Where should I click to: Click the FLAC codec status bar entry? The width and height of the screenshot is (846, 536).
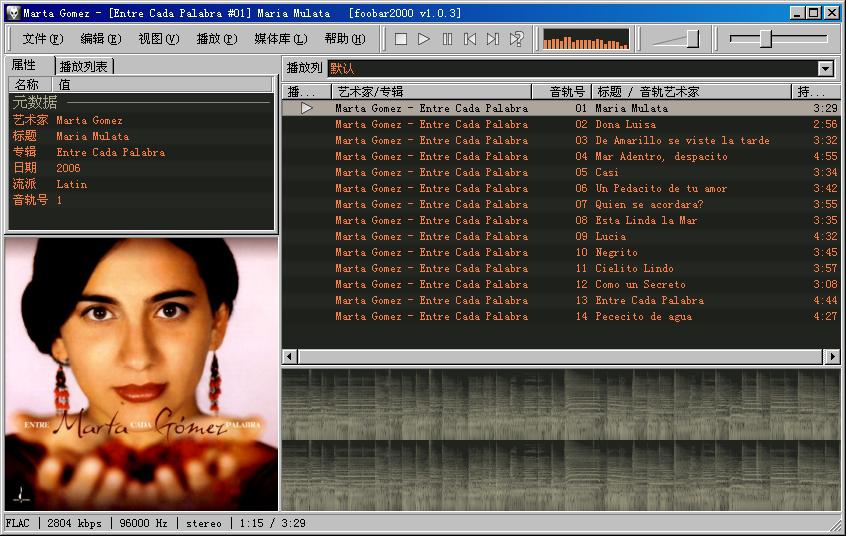[18, 523]
